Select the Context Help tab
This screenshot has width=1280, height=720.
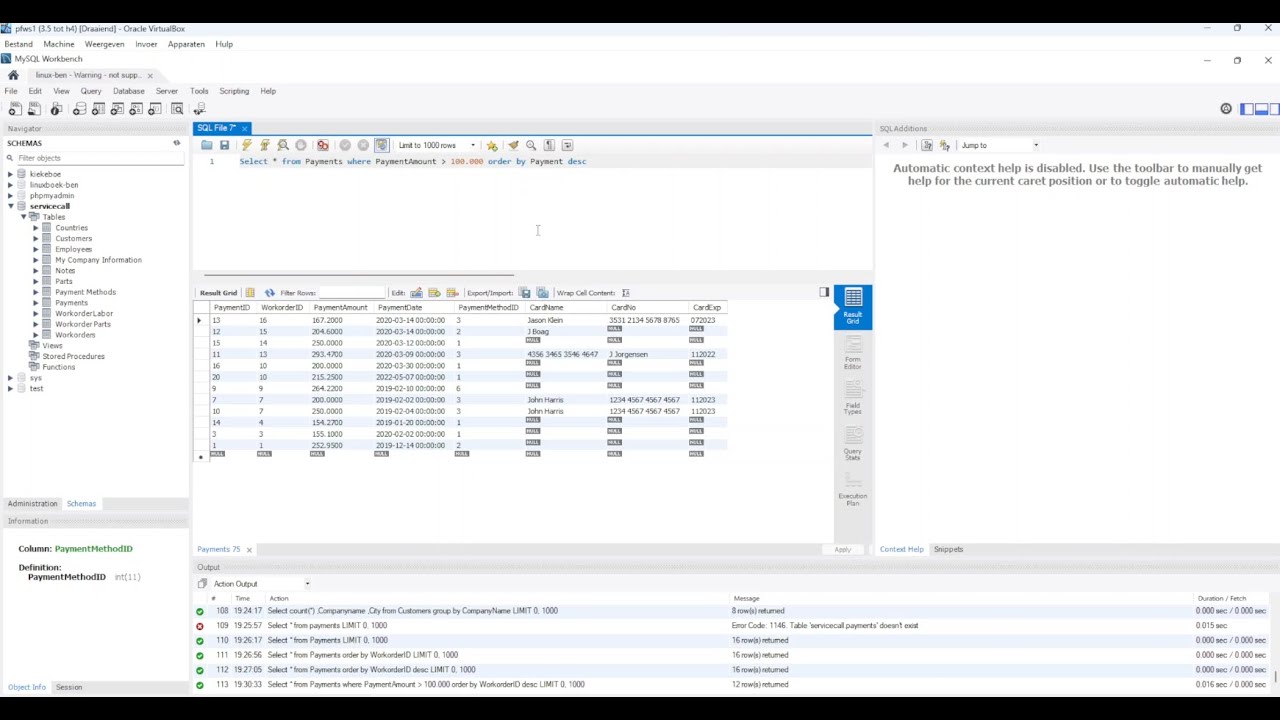(x=902, y=549)
